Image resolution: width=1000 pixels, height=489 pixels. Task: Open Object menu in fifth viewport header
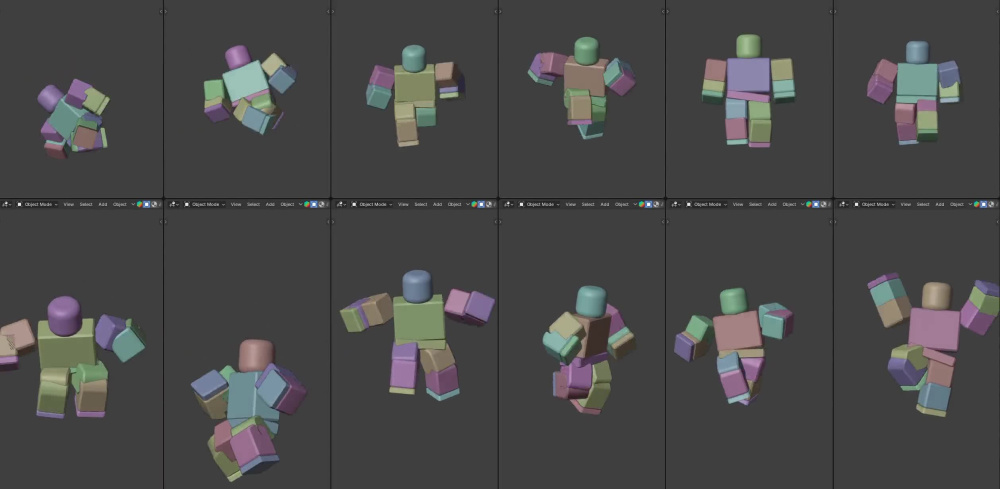click(789, 204)
